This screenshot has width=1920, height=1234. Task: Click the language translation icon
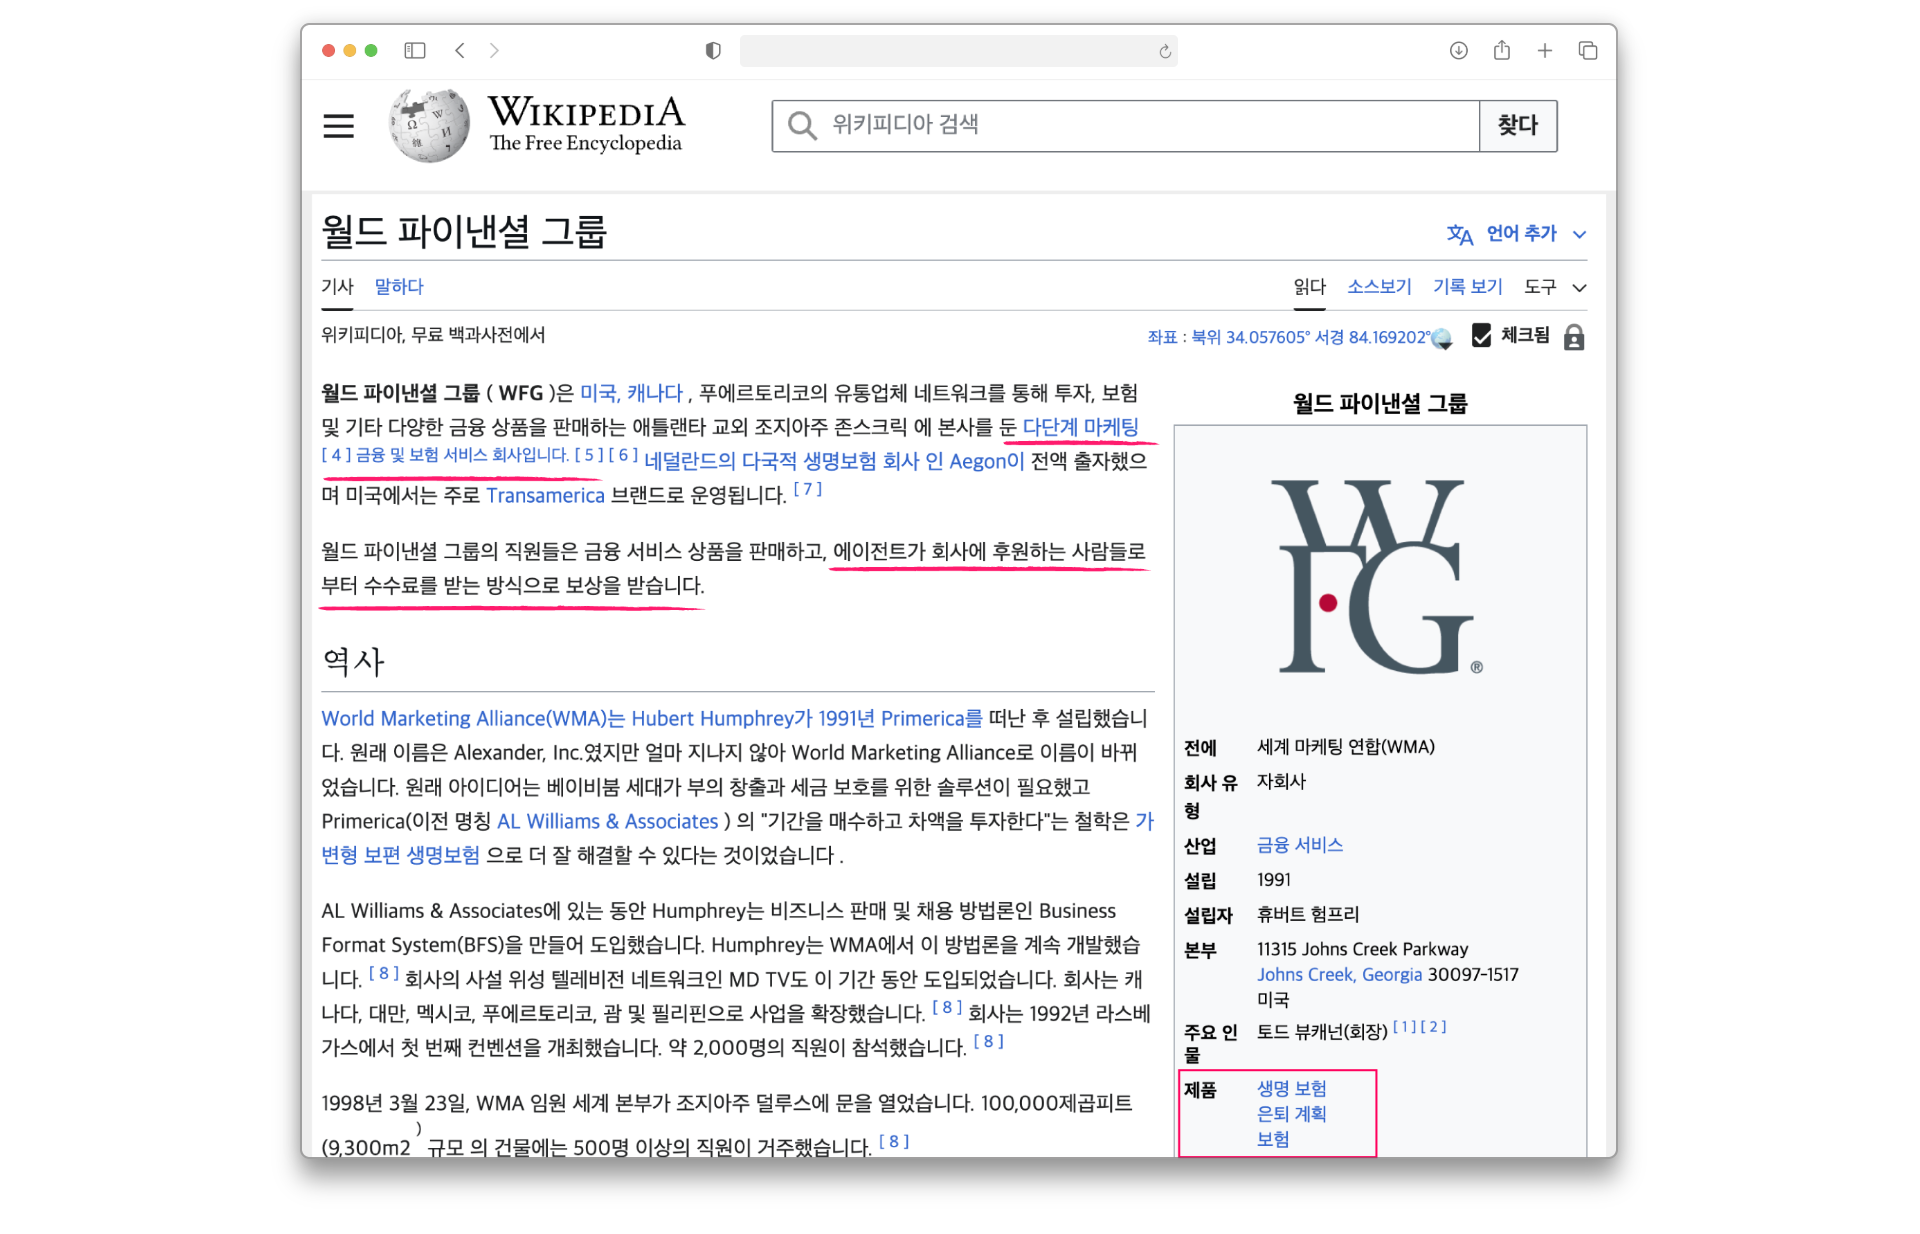1460,234
